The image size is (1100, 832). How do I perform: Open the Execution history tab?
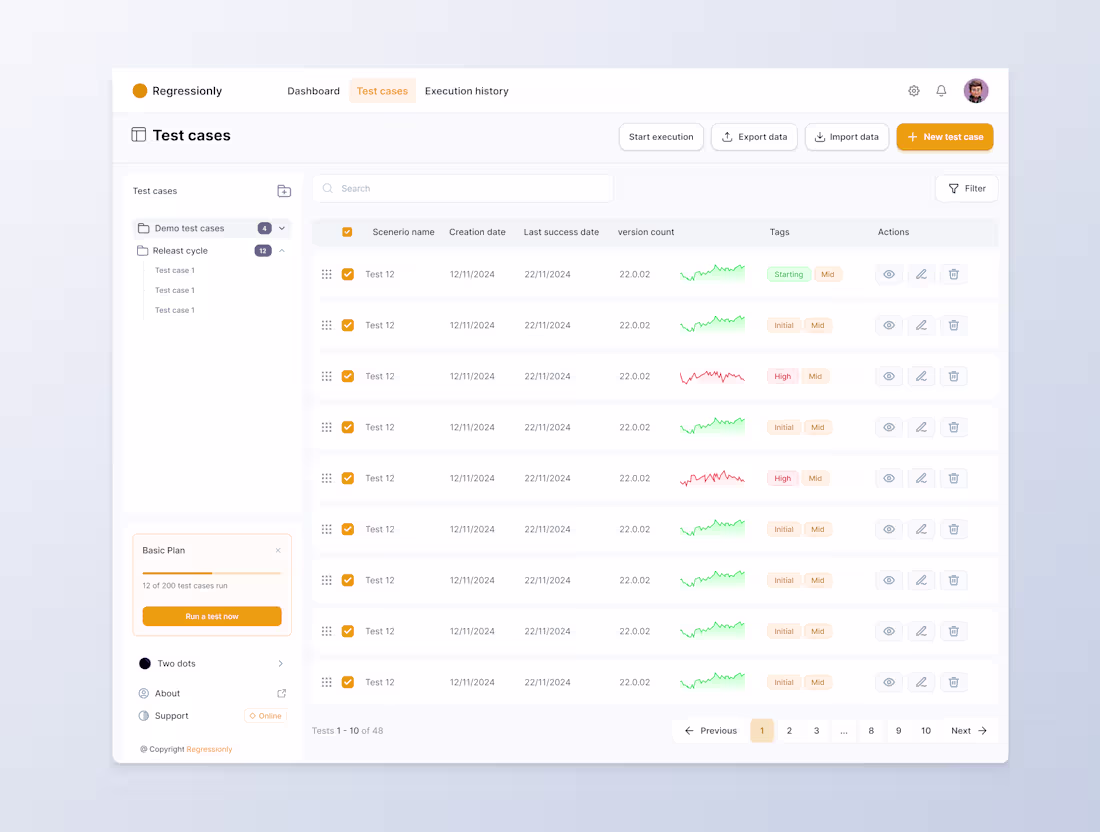(467, 91)
